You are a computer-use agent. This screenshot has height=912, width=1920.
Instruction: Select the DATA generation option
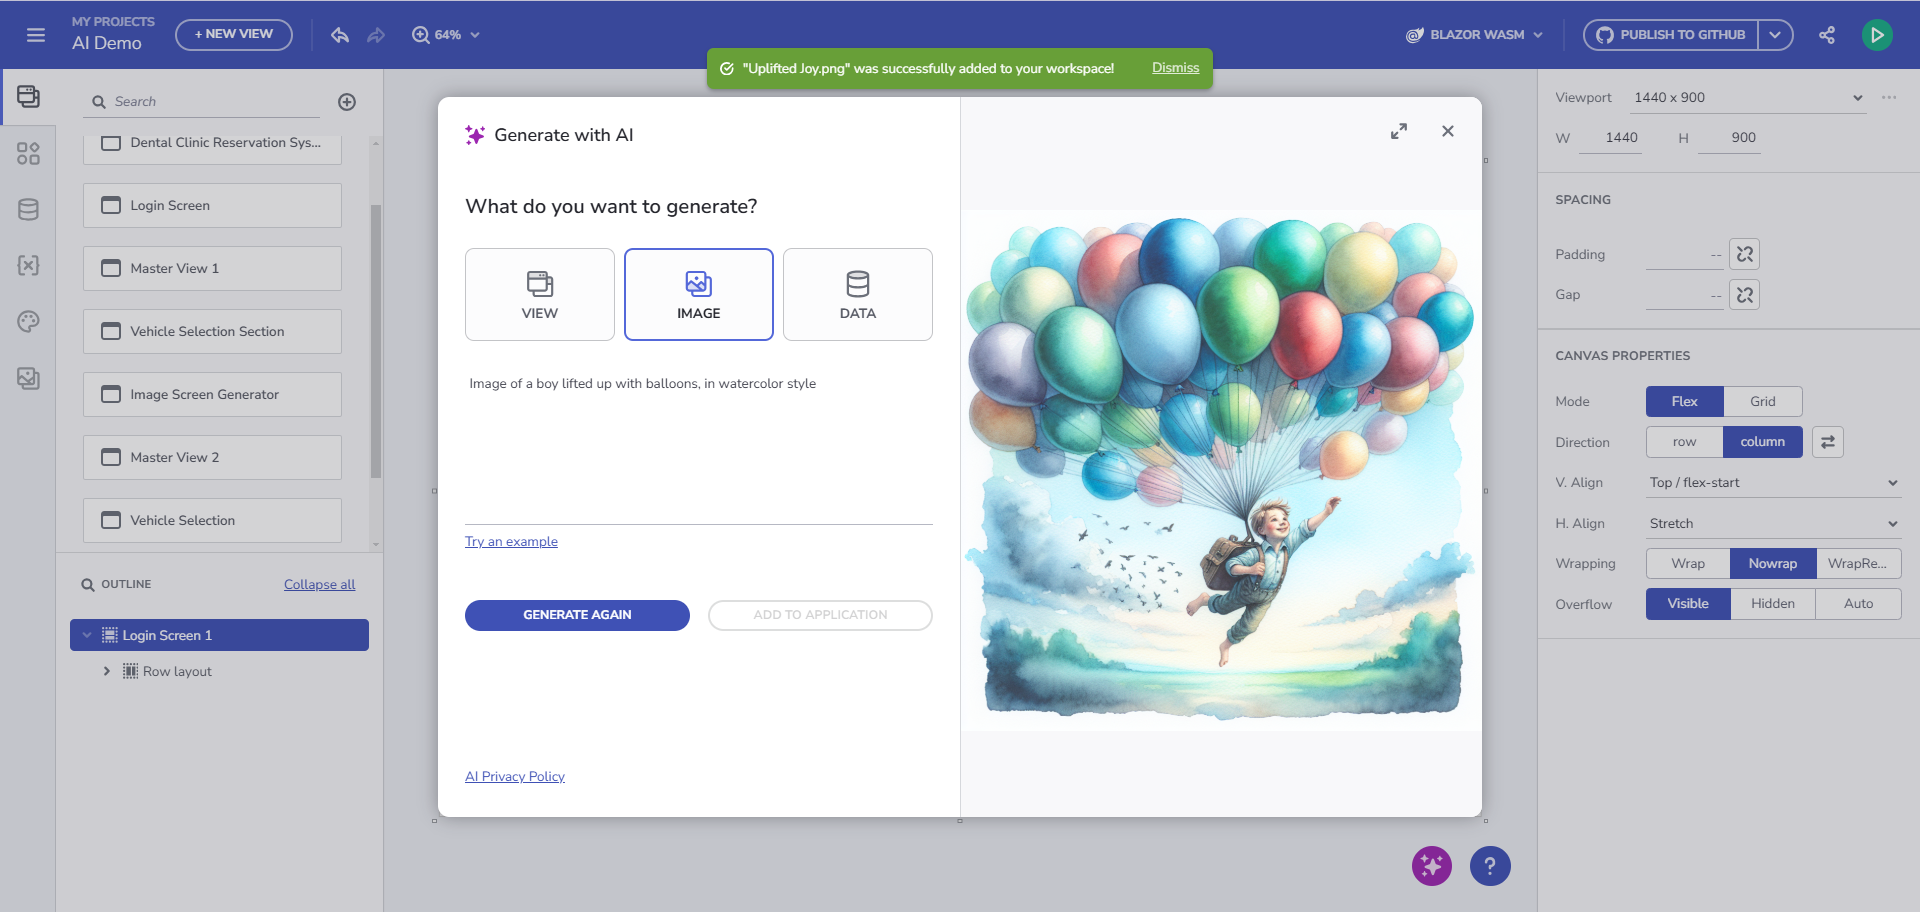(858, 295)
